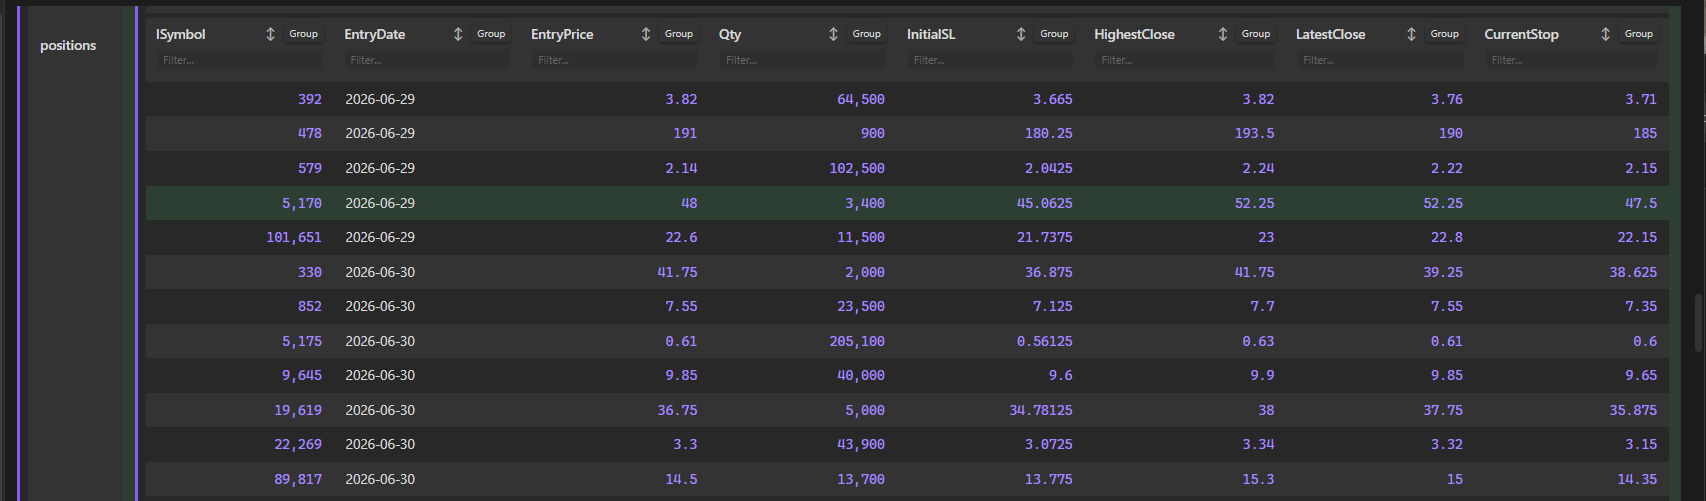Focus the LatestClose filter field
The width and height of the screenshot is (1706, 501).
coord(1380,60)
